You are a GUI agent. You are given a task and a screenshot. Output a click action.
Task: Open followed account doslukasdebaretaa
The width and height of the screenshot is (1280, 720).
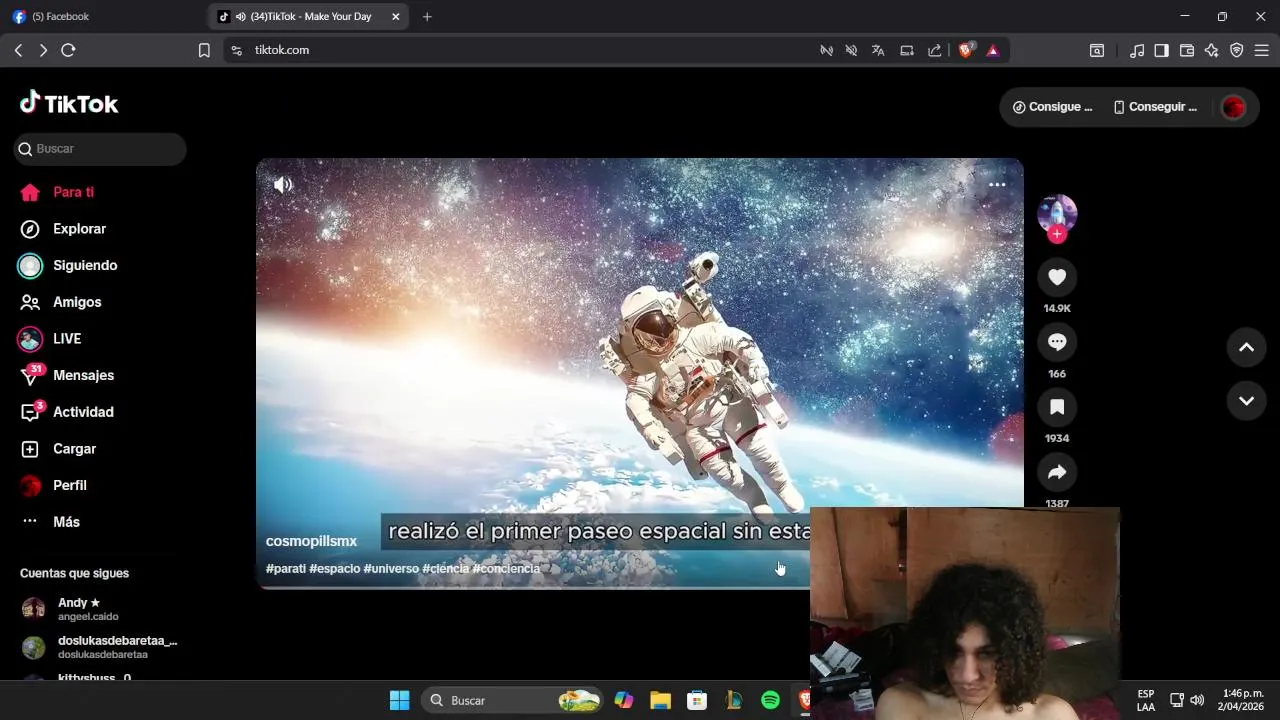pos(100,647)
